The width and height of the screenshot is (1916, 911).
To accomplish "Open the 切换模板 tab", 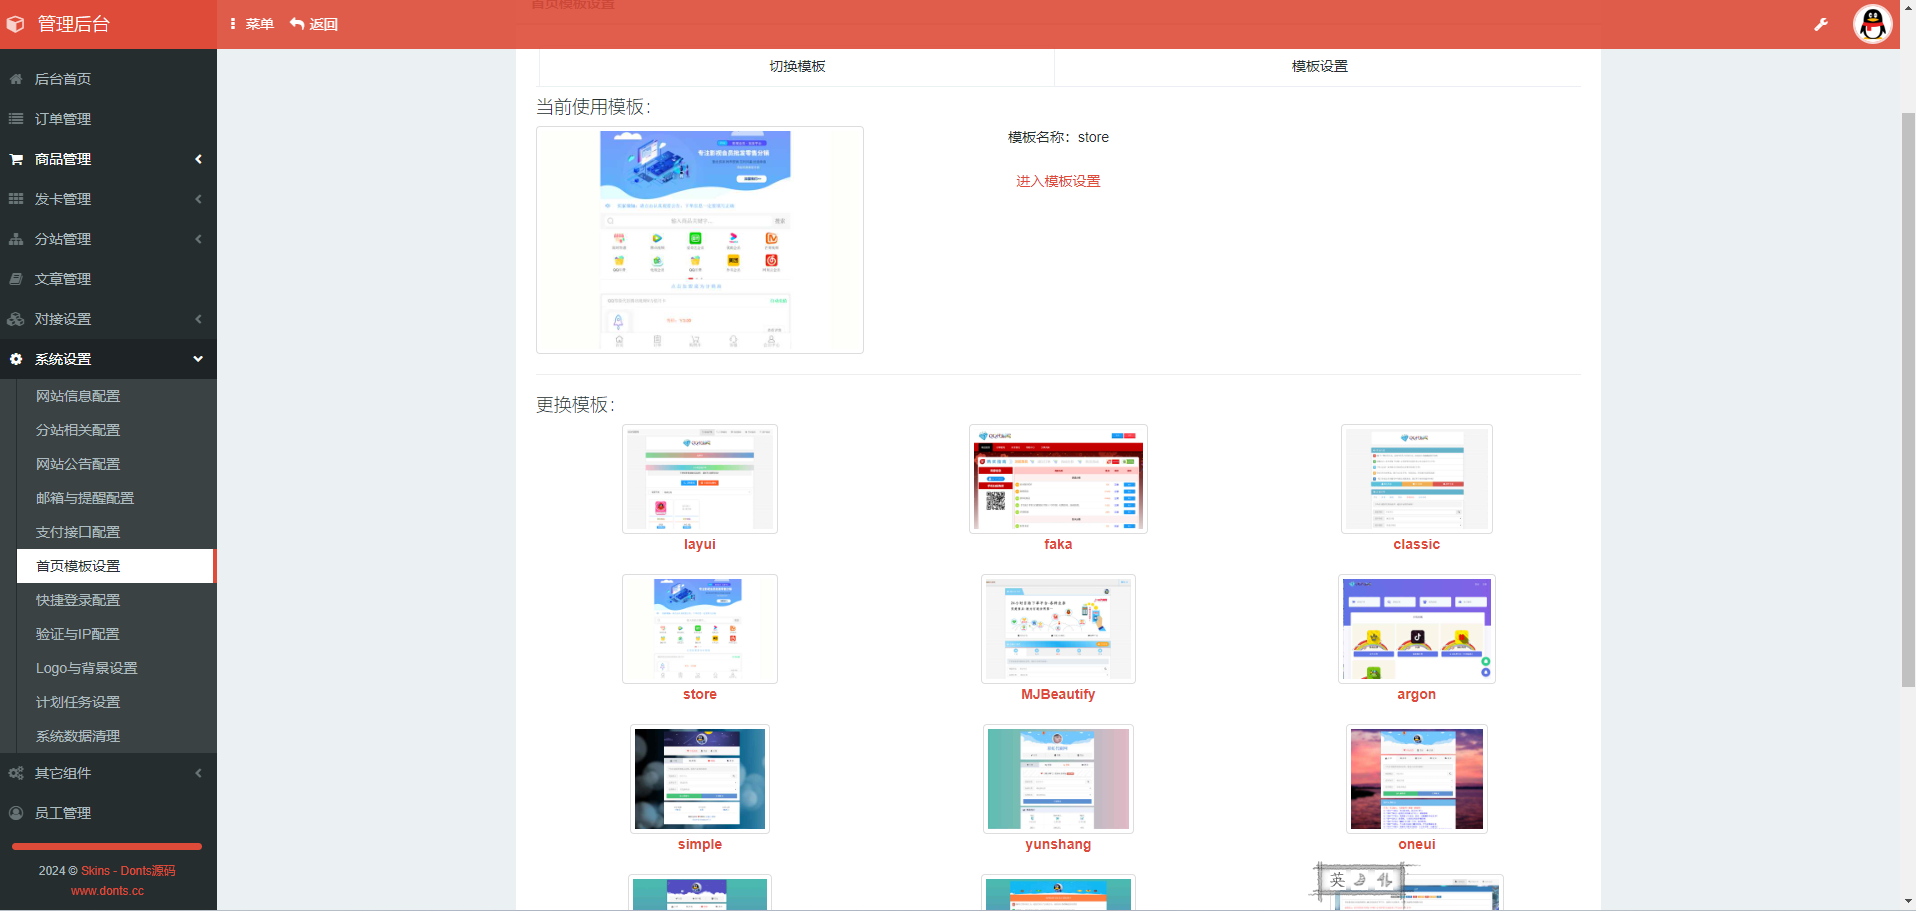I will click(796, 66).
